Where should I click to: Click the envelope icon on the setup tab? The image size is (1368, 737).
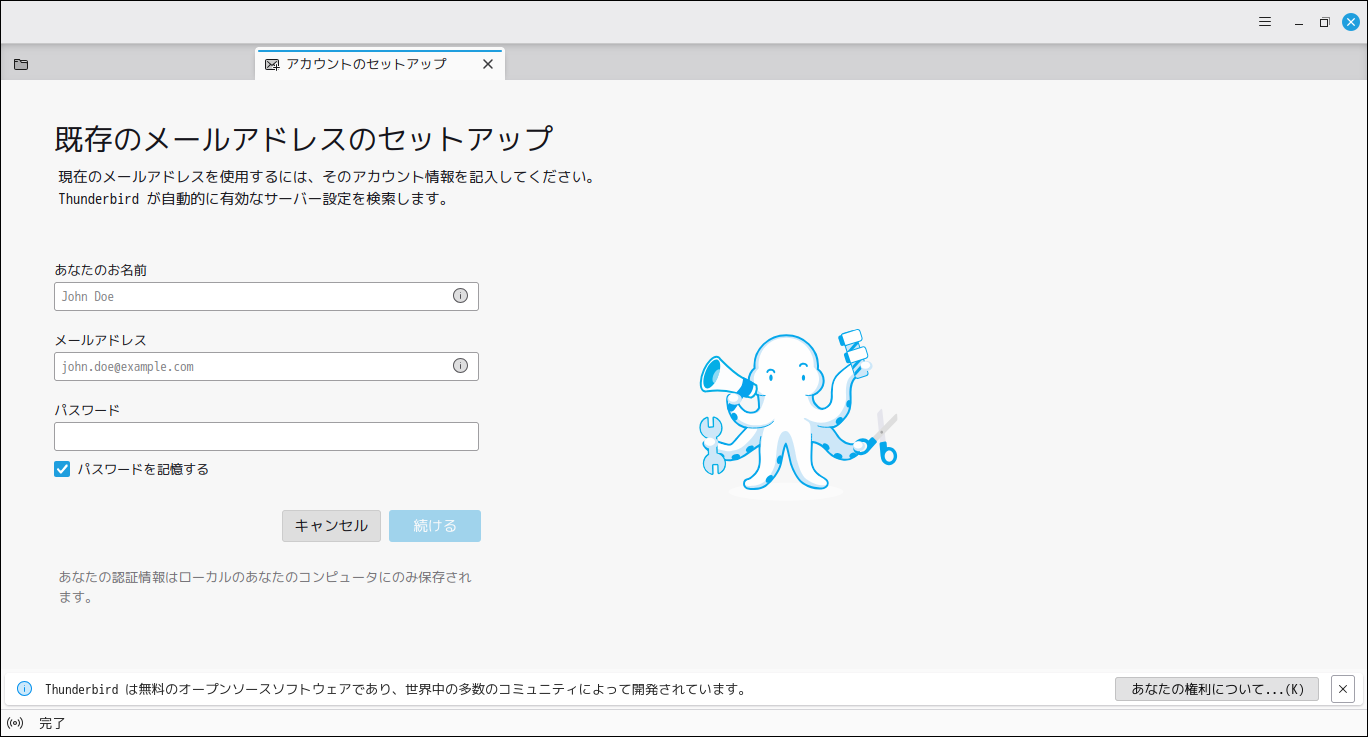[271, 63]
